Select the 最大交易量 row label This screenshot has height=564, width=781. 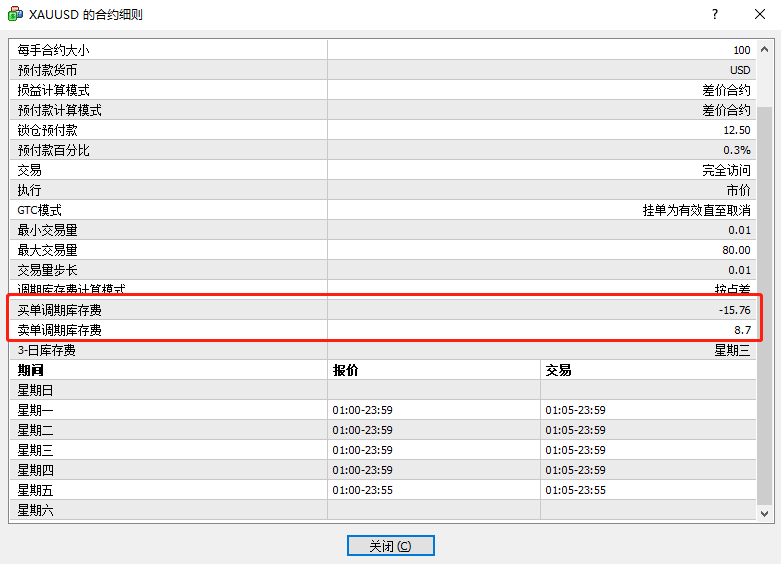click(x=47, y=250)
